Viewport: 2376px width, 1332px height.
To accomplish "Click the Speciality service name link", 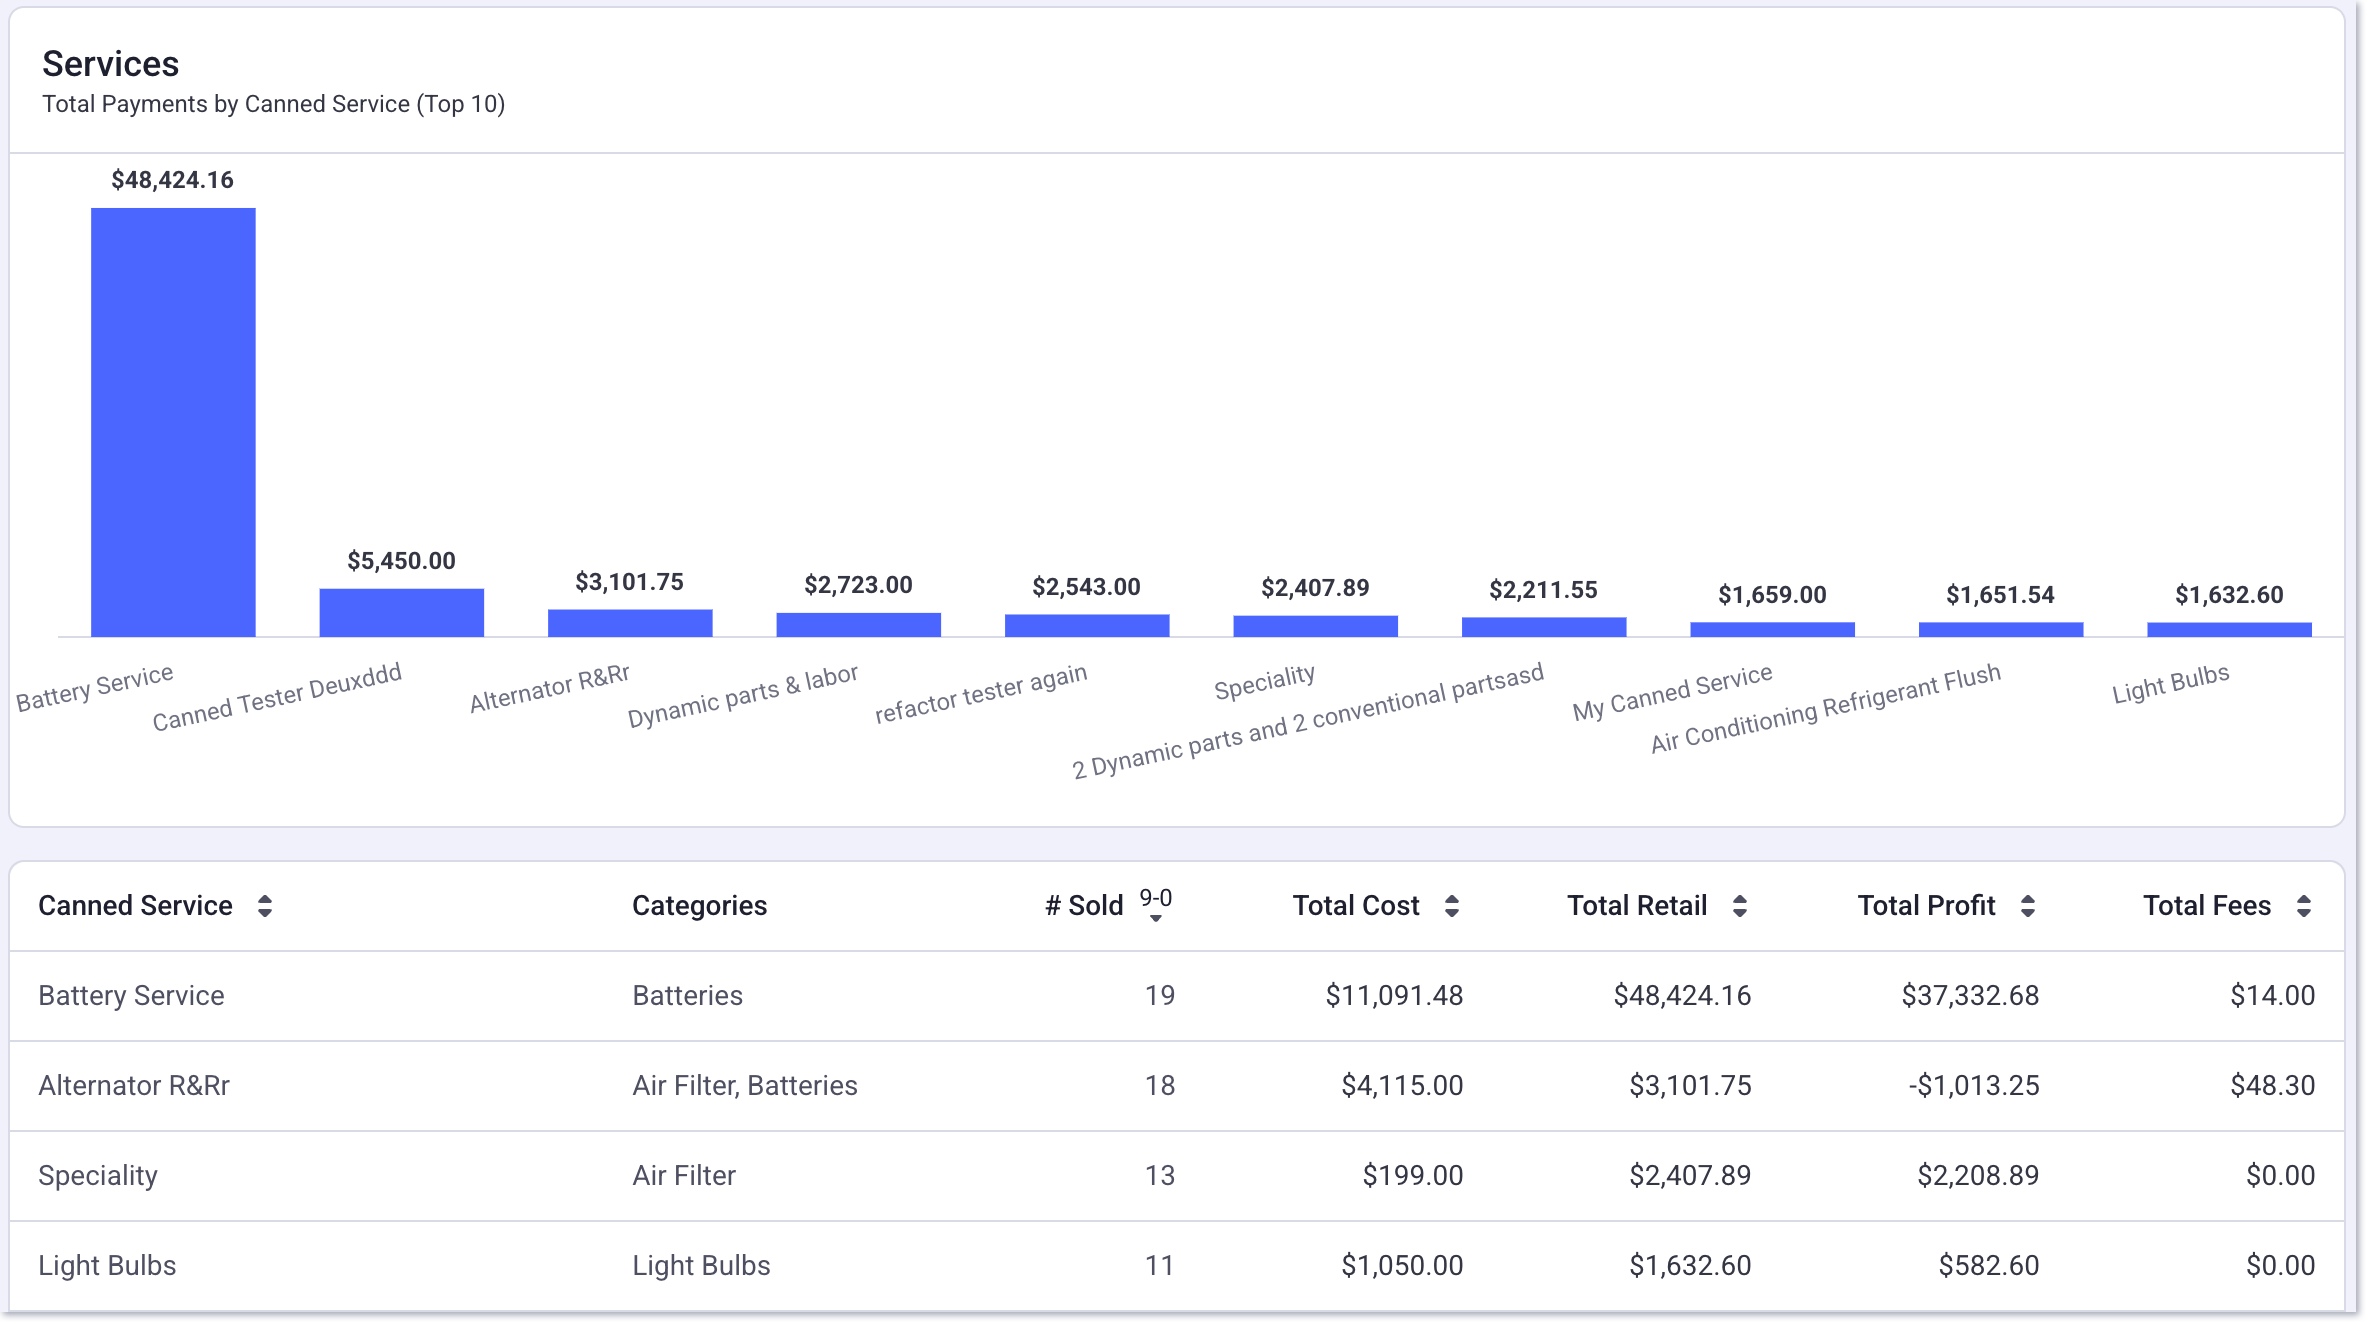I will pyautogui.click(x=97, y=1175).
